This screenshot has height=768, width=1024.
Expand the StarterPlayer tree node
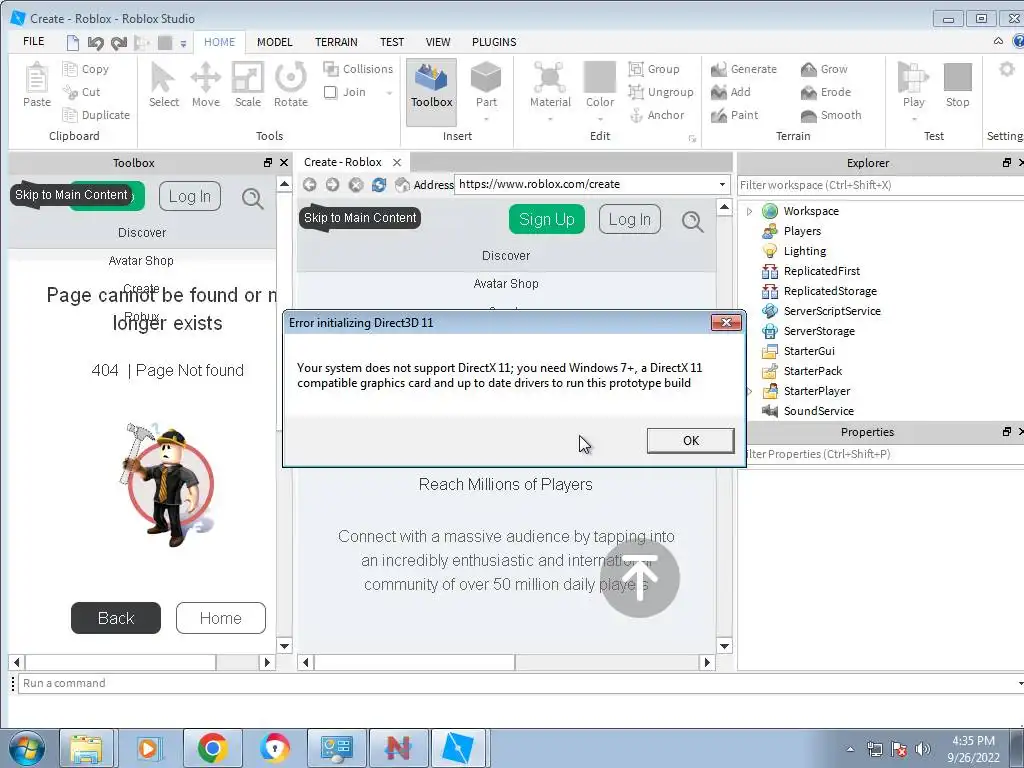pos(750,391)
